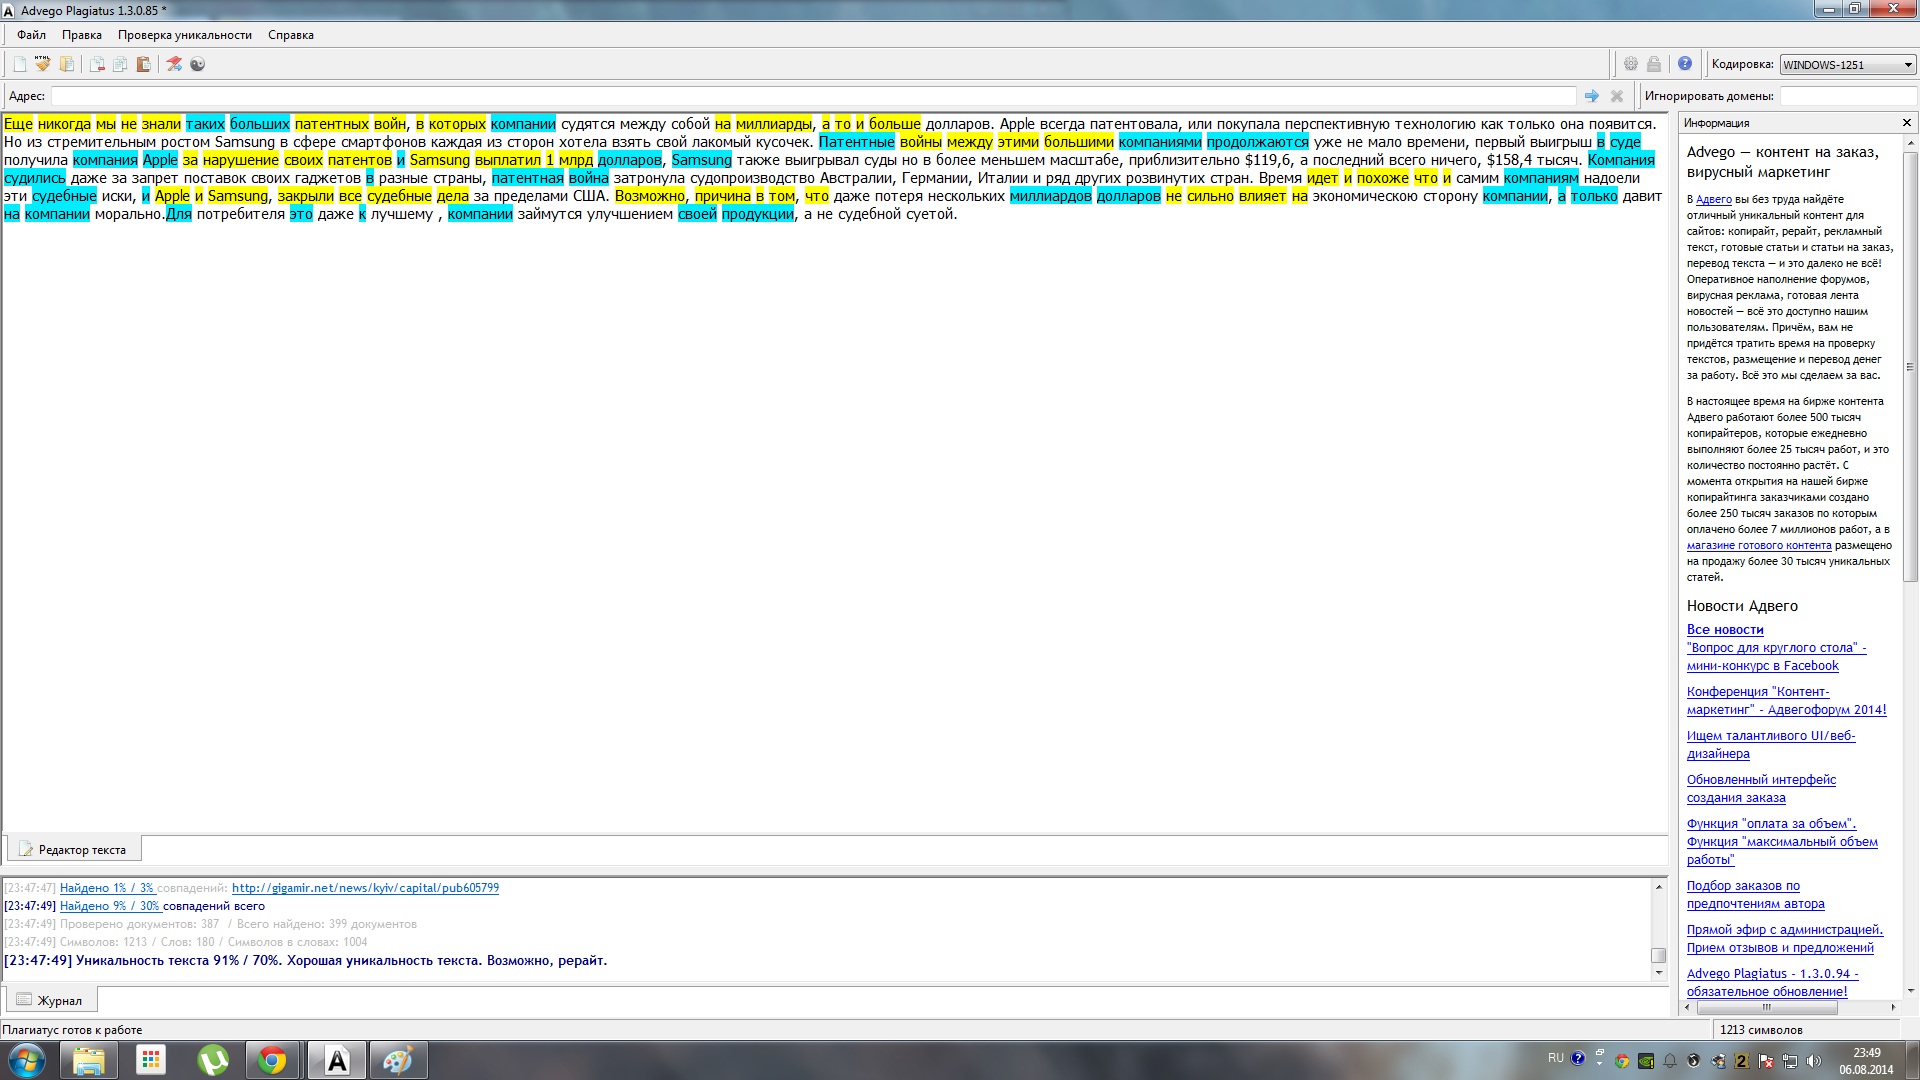
Task: Open the Адвего link in info text
Action: coord(1714,200)
